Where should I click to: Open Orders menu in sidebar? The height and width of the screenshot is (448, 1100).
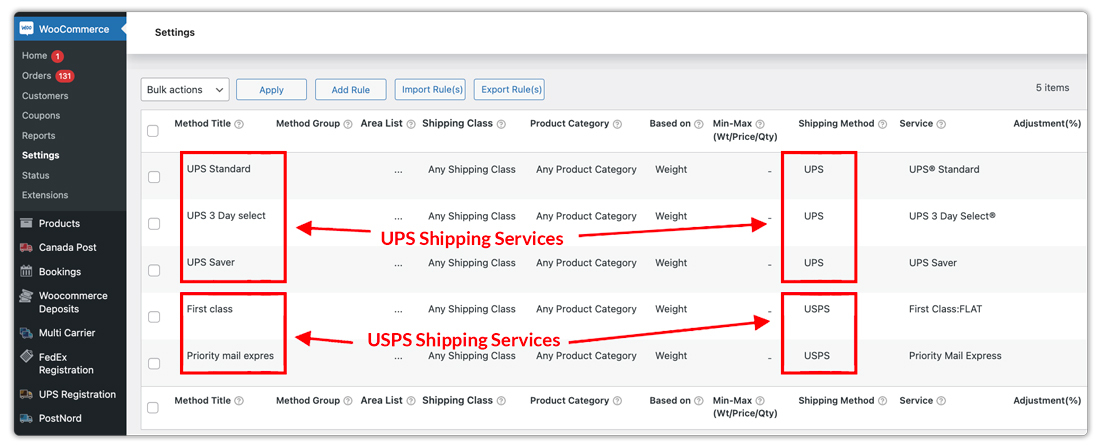click(37, 76)
